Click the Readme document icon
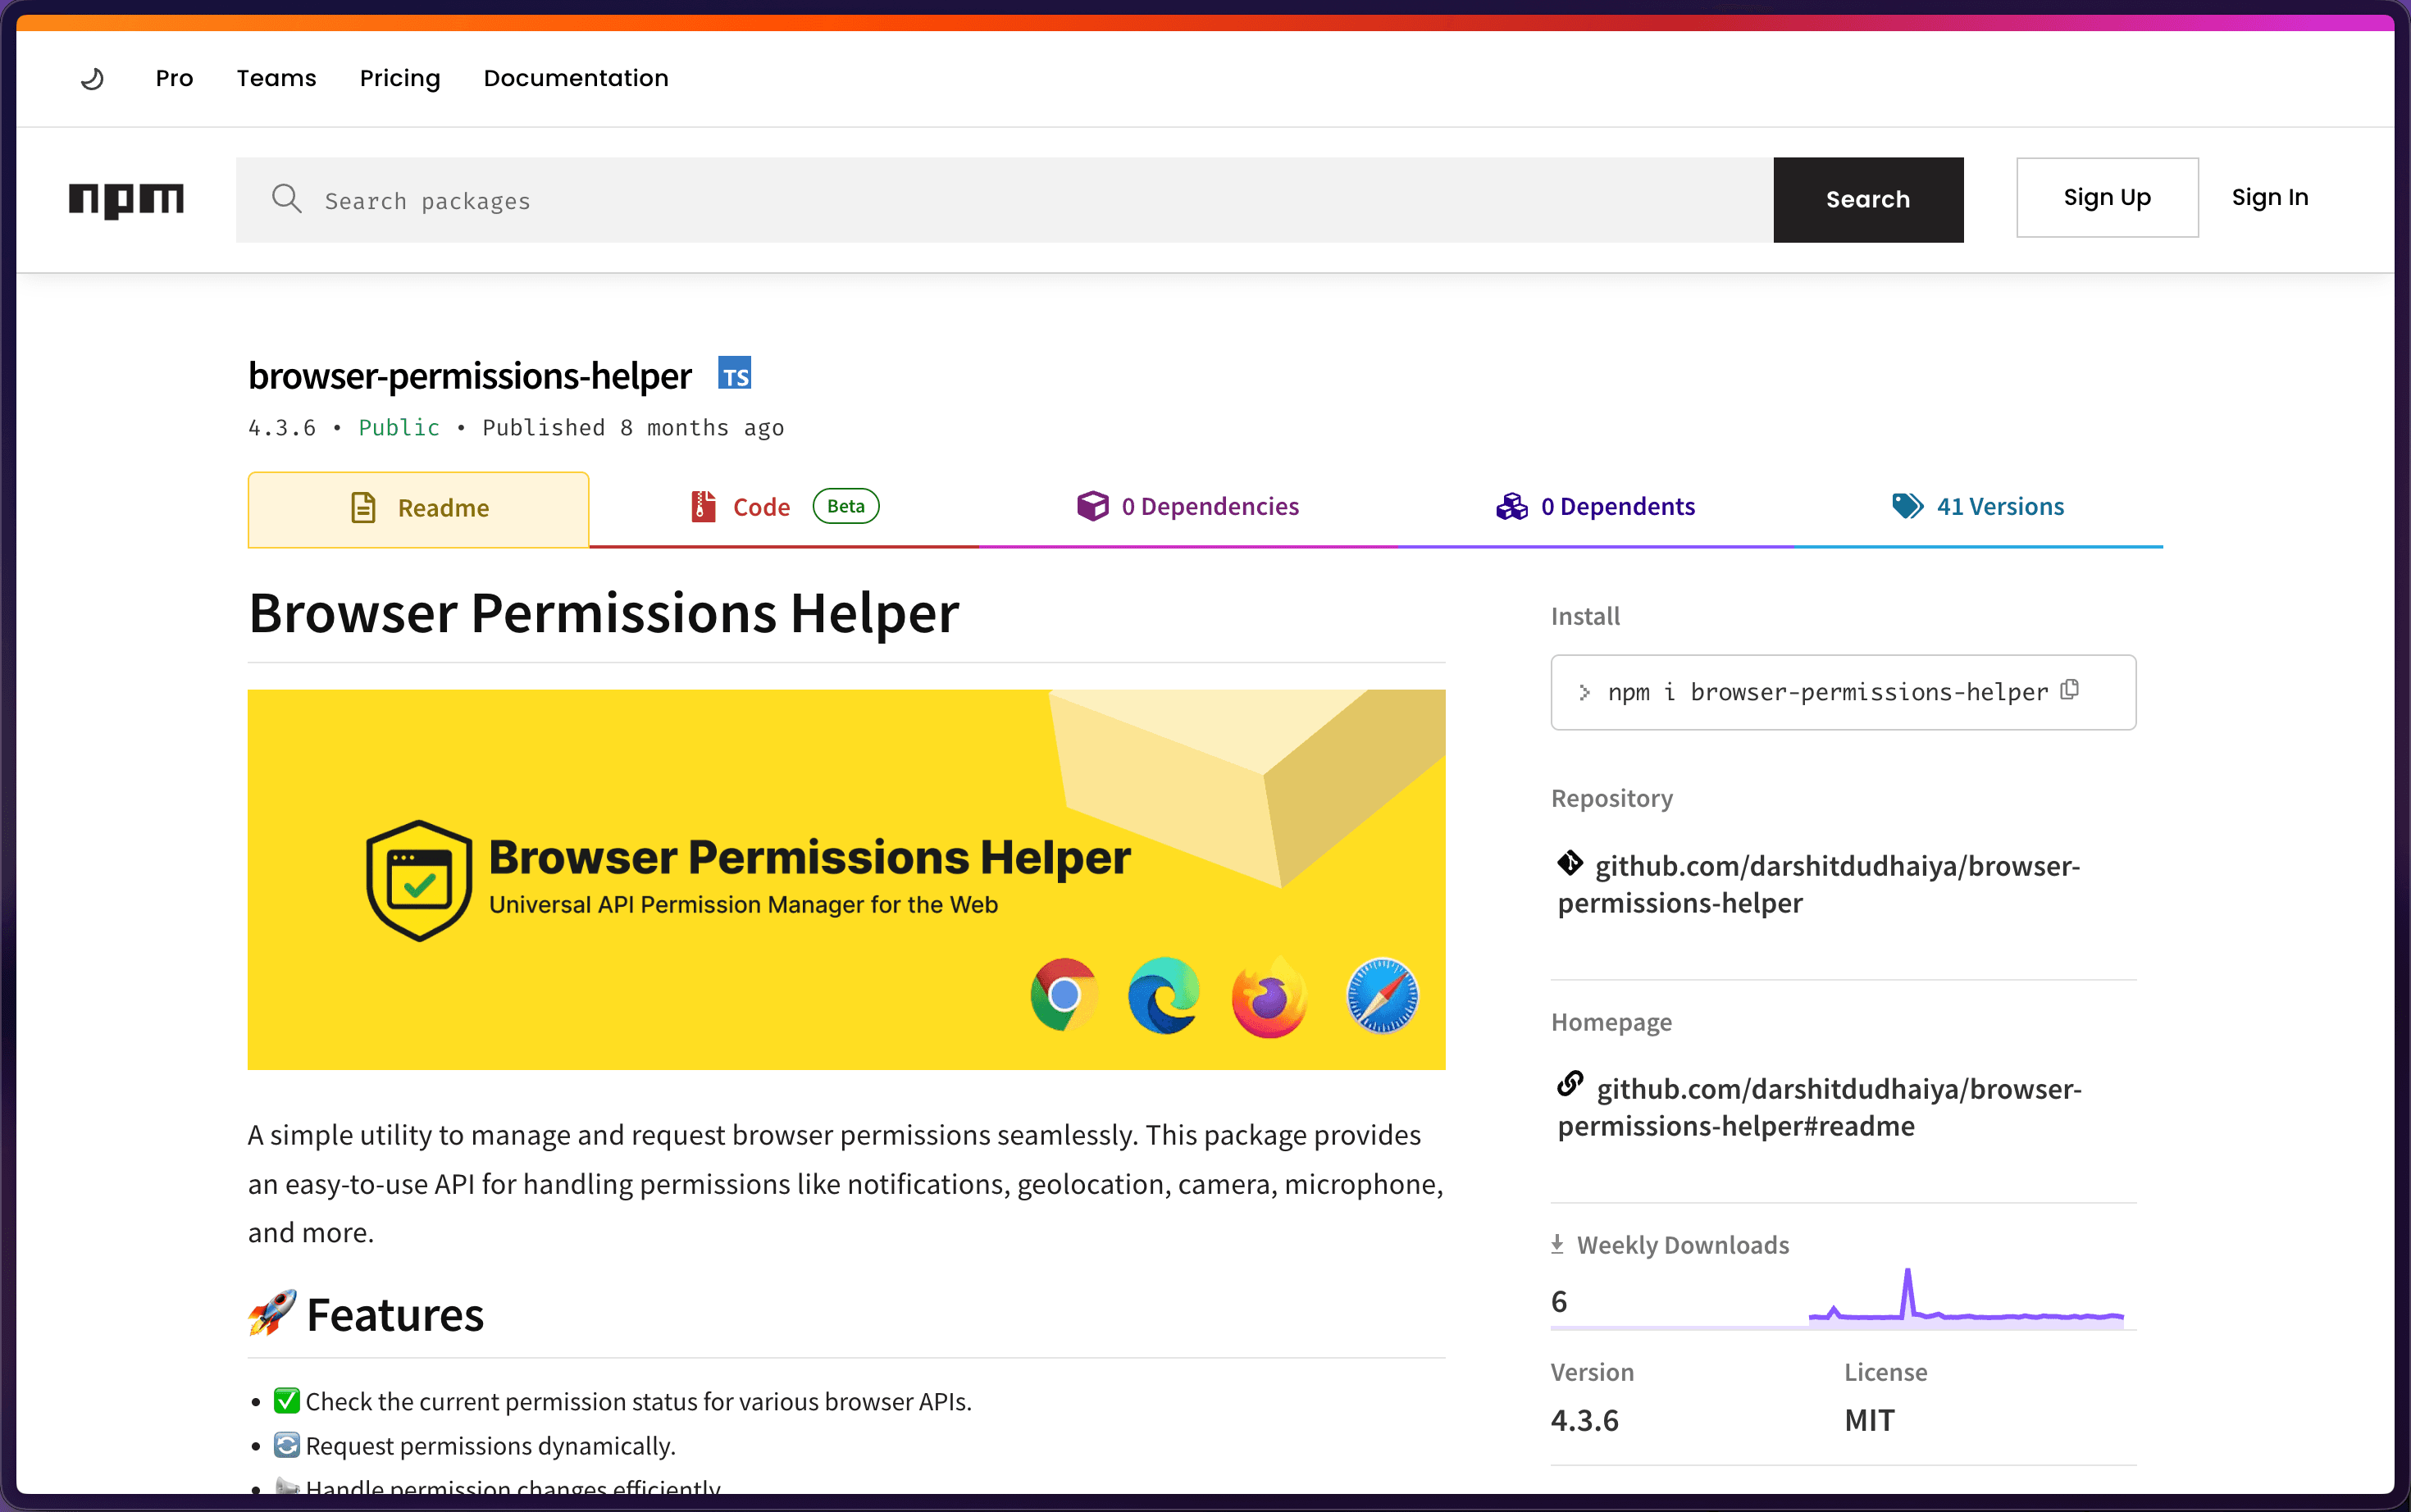2411x1512 pixels. (x=363, y=508)
